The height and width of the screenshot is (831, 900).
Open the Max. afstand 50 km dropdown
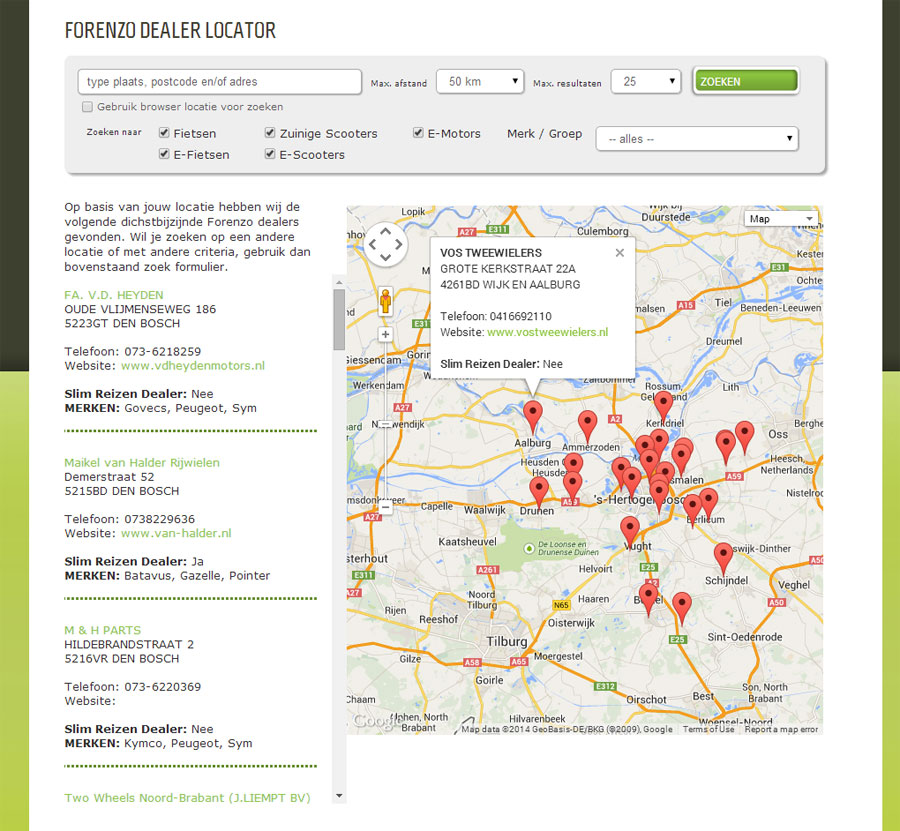(480, 81)
